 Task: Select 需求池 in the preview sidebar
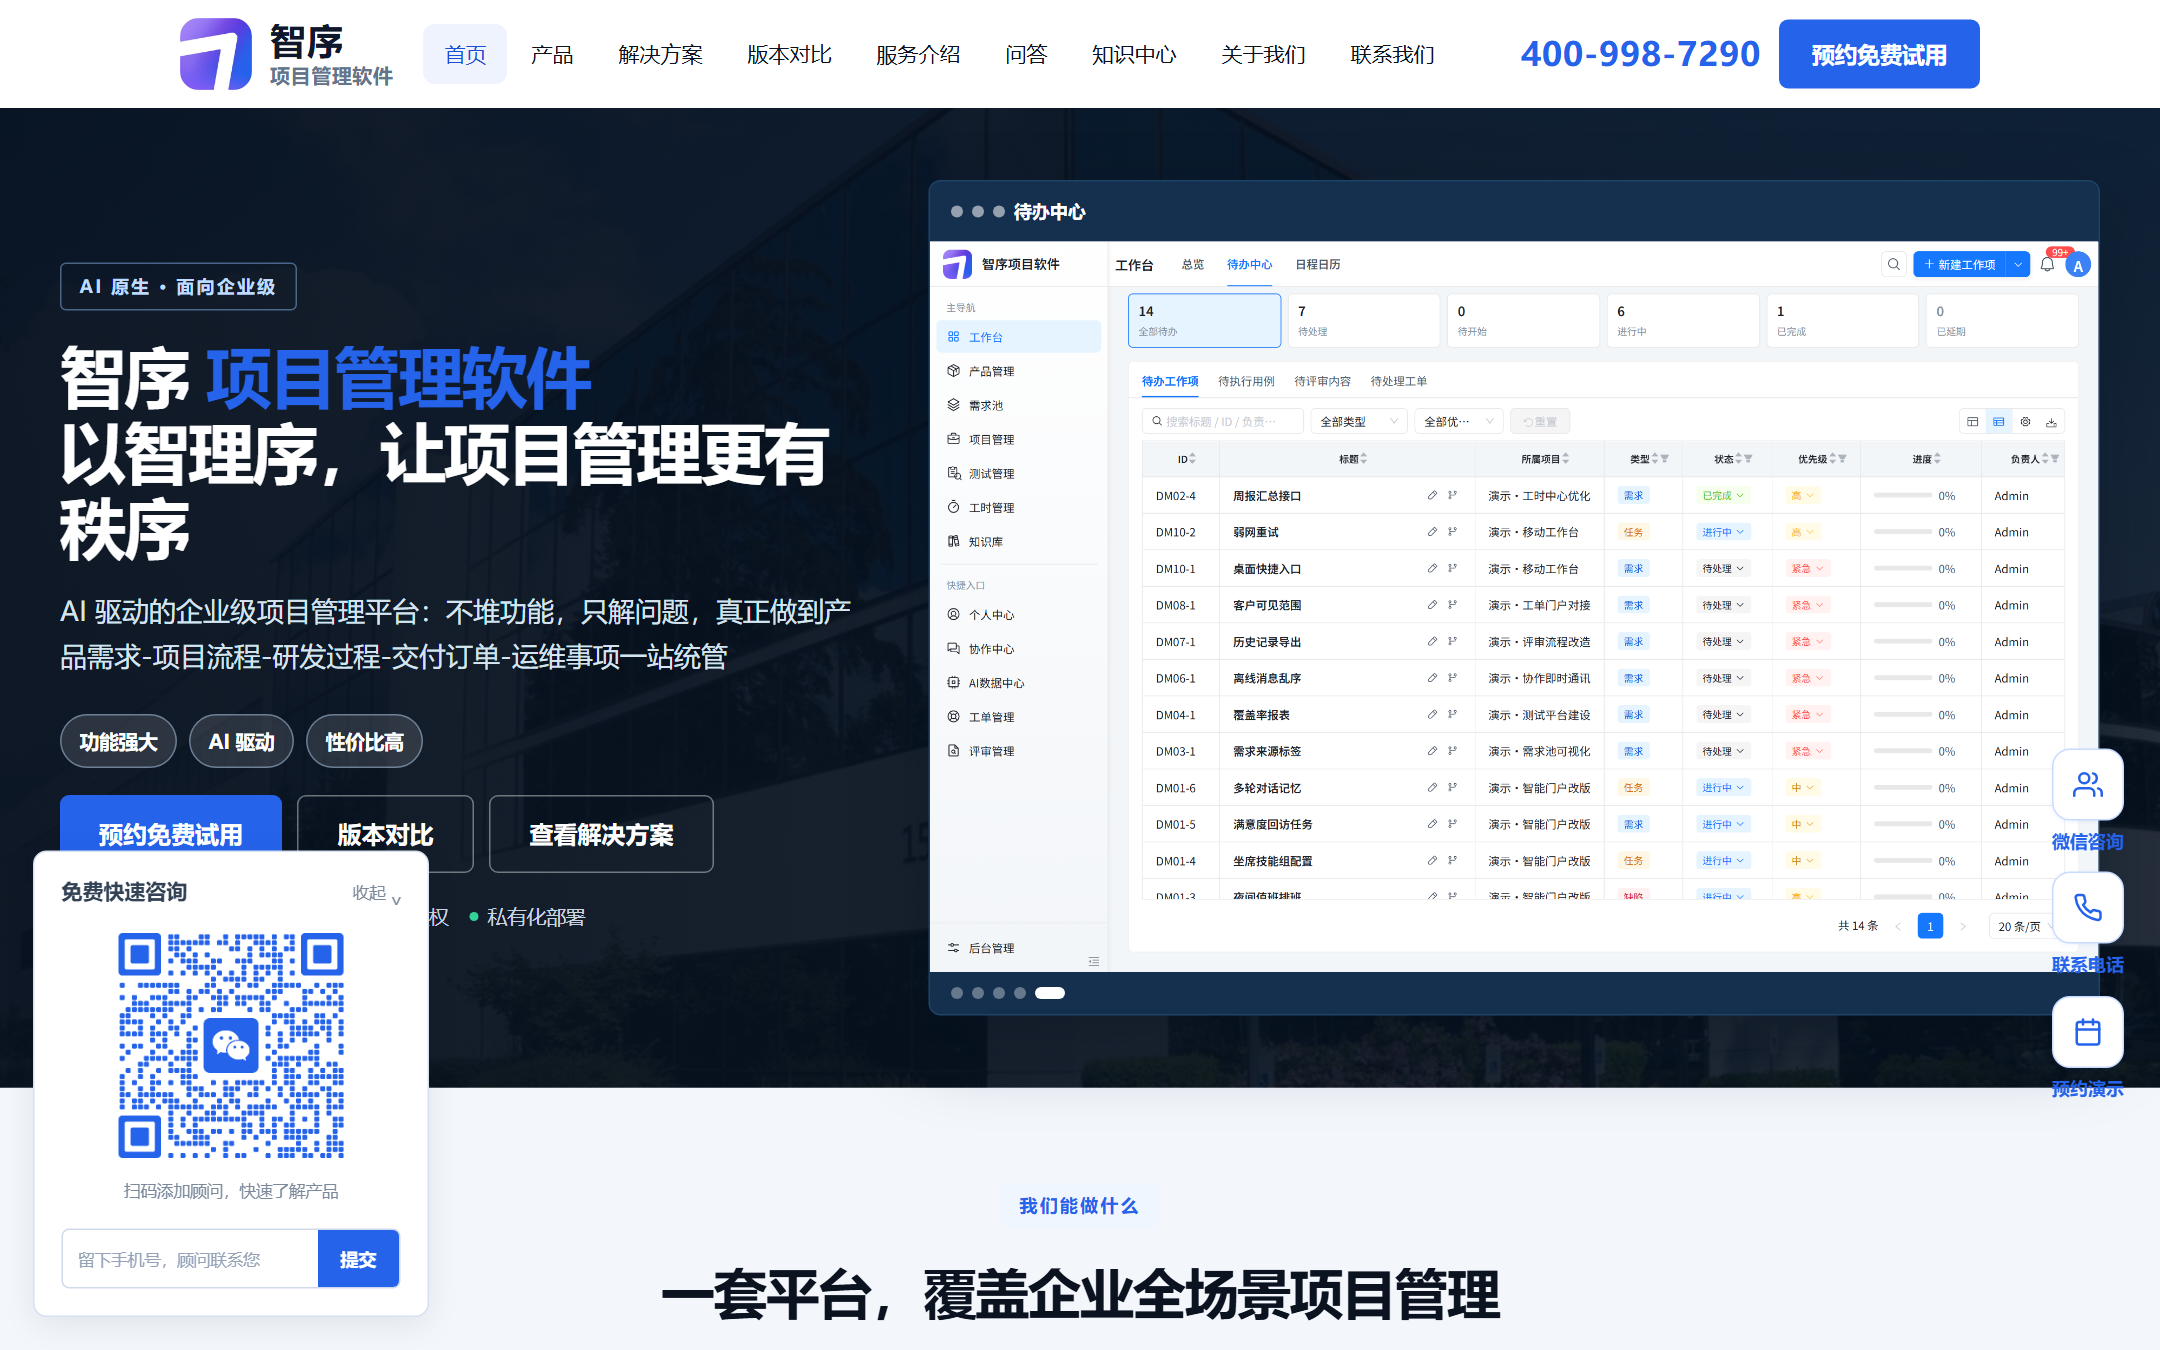pyautogui.click(x=1018, y=405)
